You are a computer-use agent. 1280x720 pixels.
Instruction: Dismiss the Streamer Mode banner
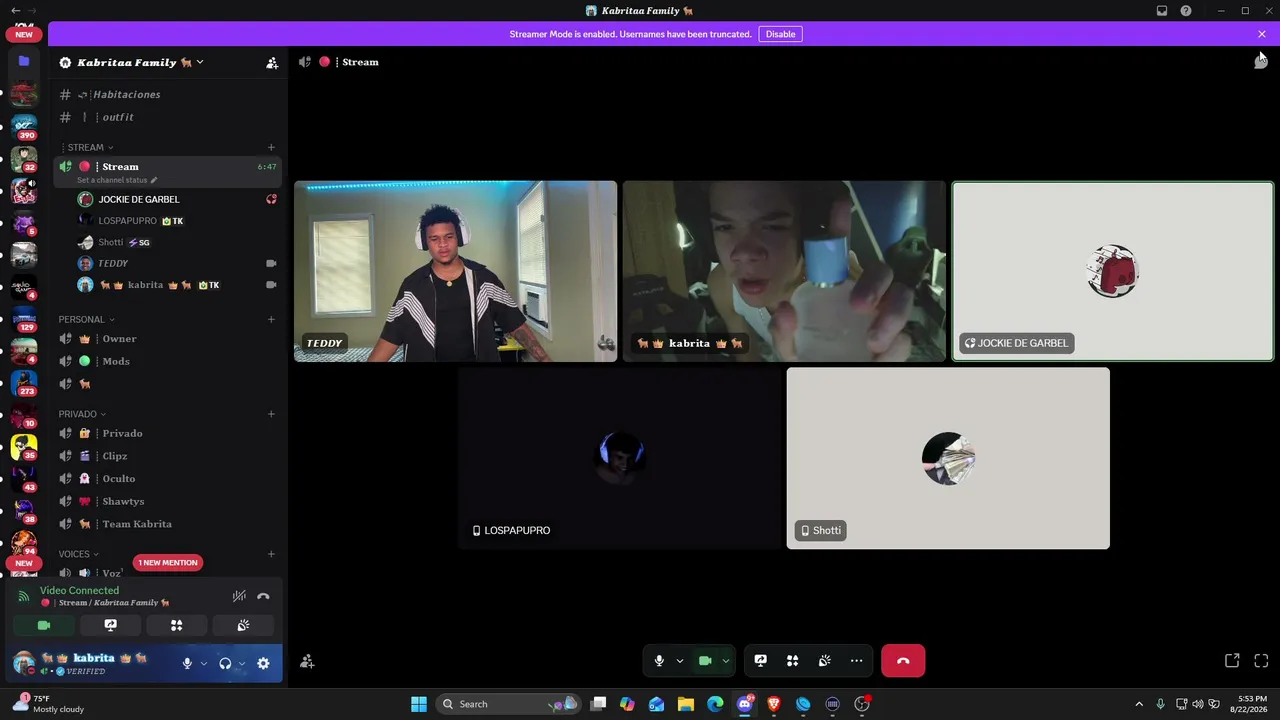click(1261, 34)
